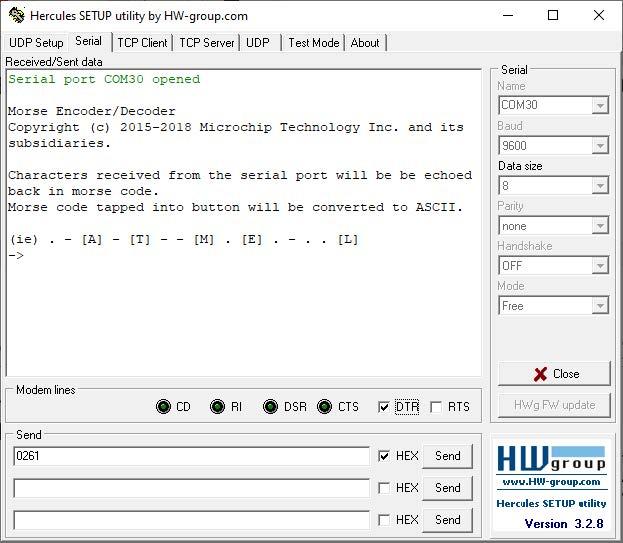Image resolution: width=623 pixels, height=543 pixels.
Task: Open the Test Mode tab
Action: [313, 43]
